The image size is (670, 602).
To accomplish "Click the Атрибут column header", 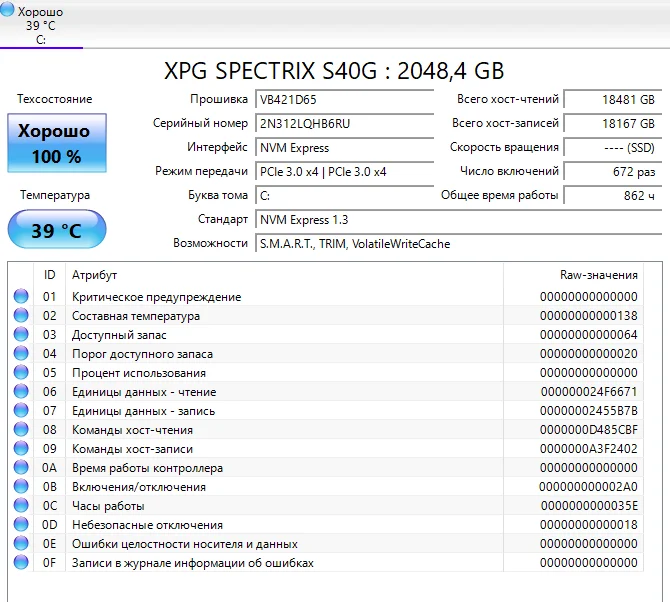I will (x=285, y=275).
